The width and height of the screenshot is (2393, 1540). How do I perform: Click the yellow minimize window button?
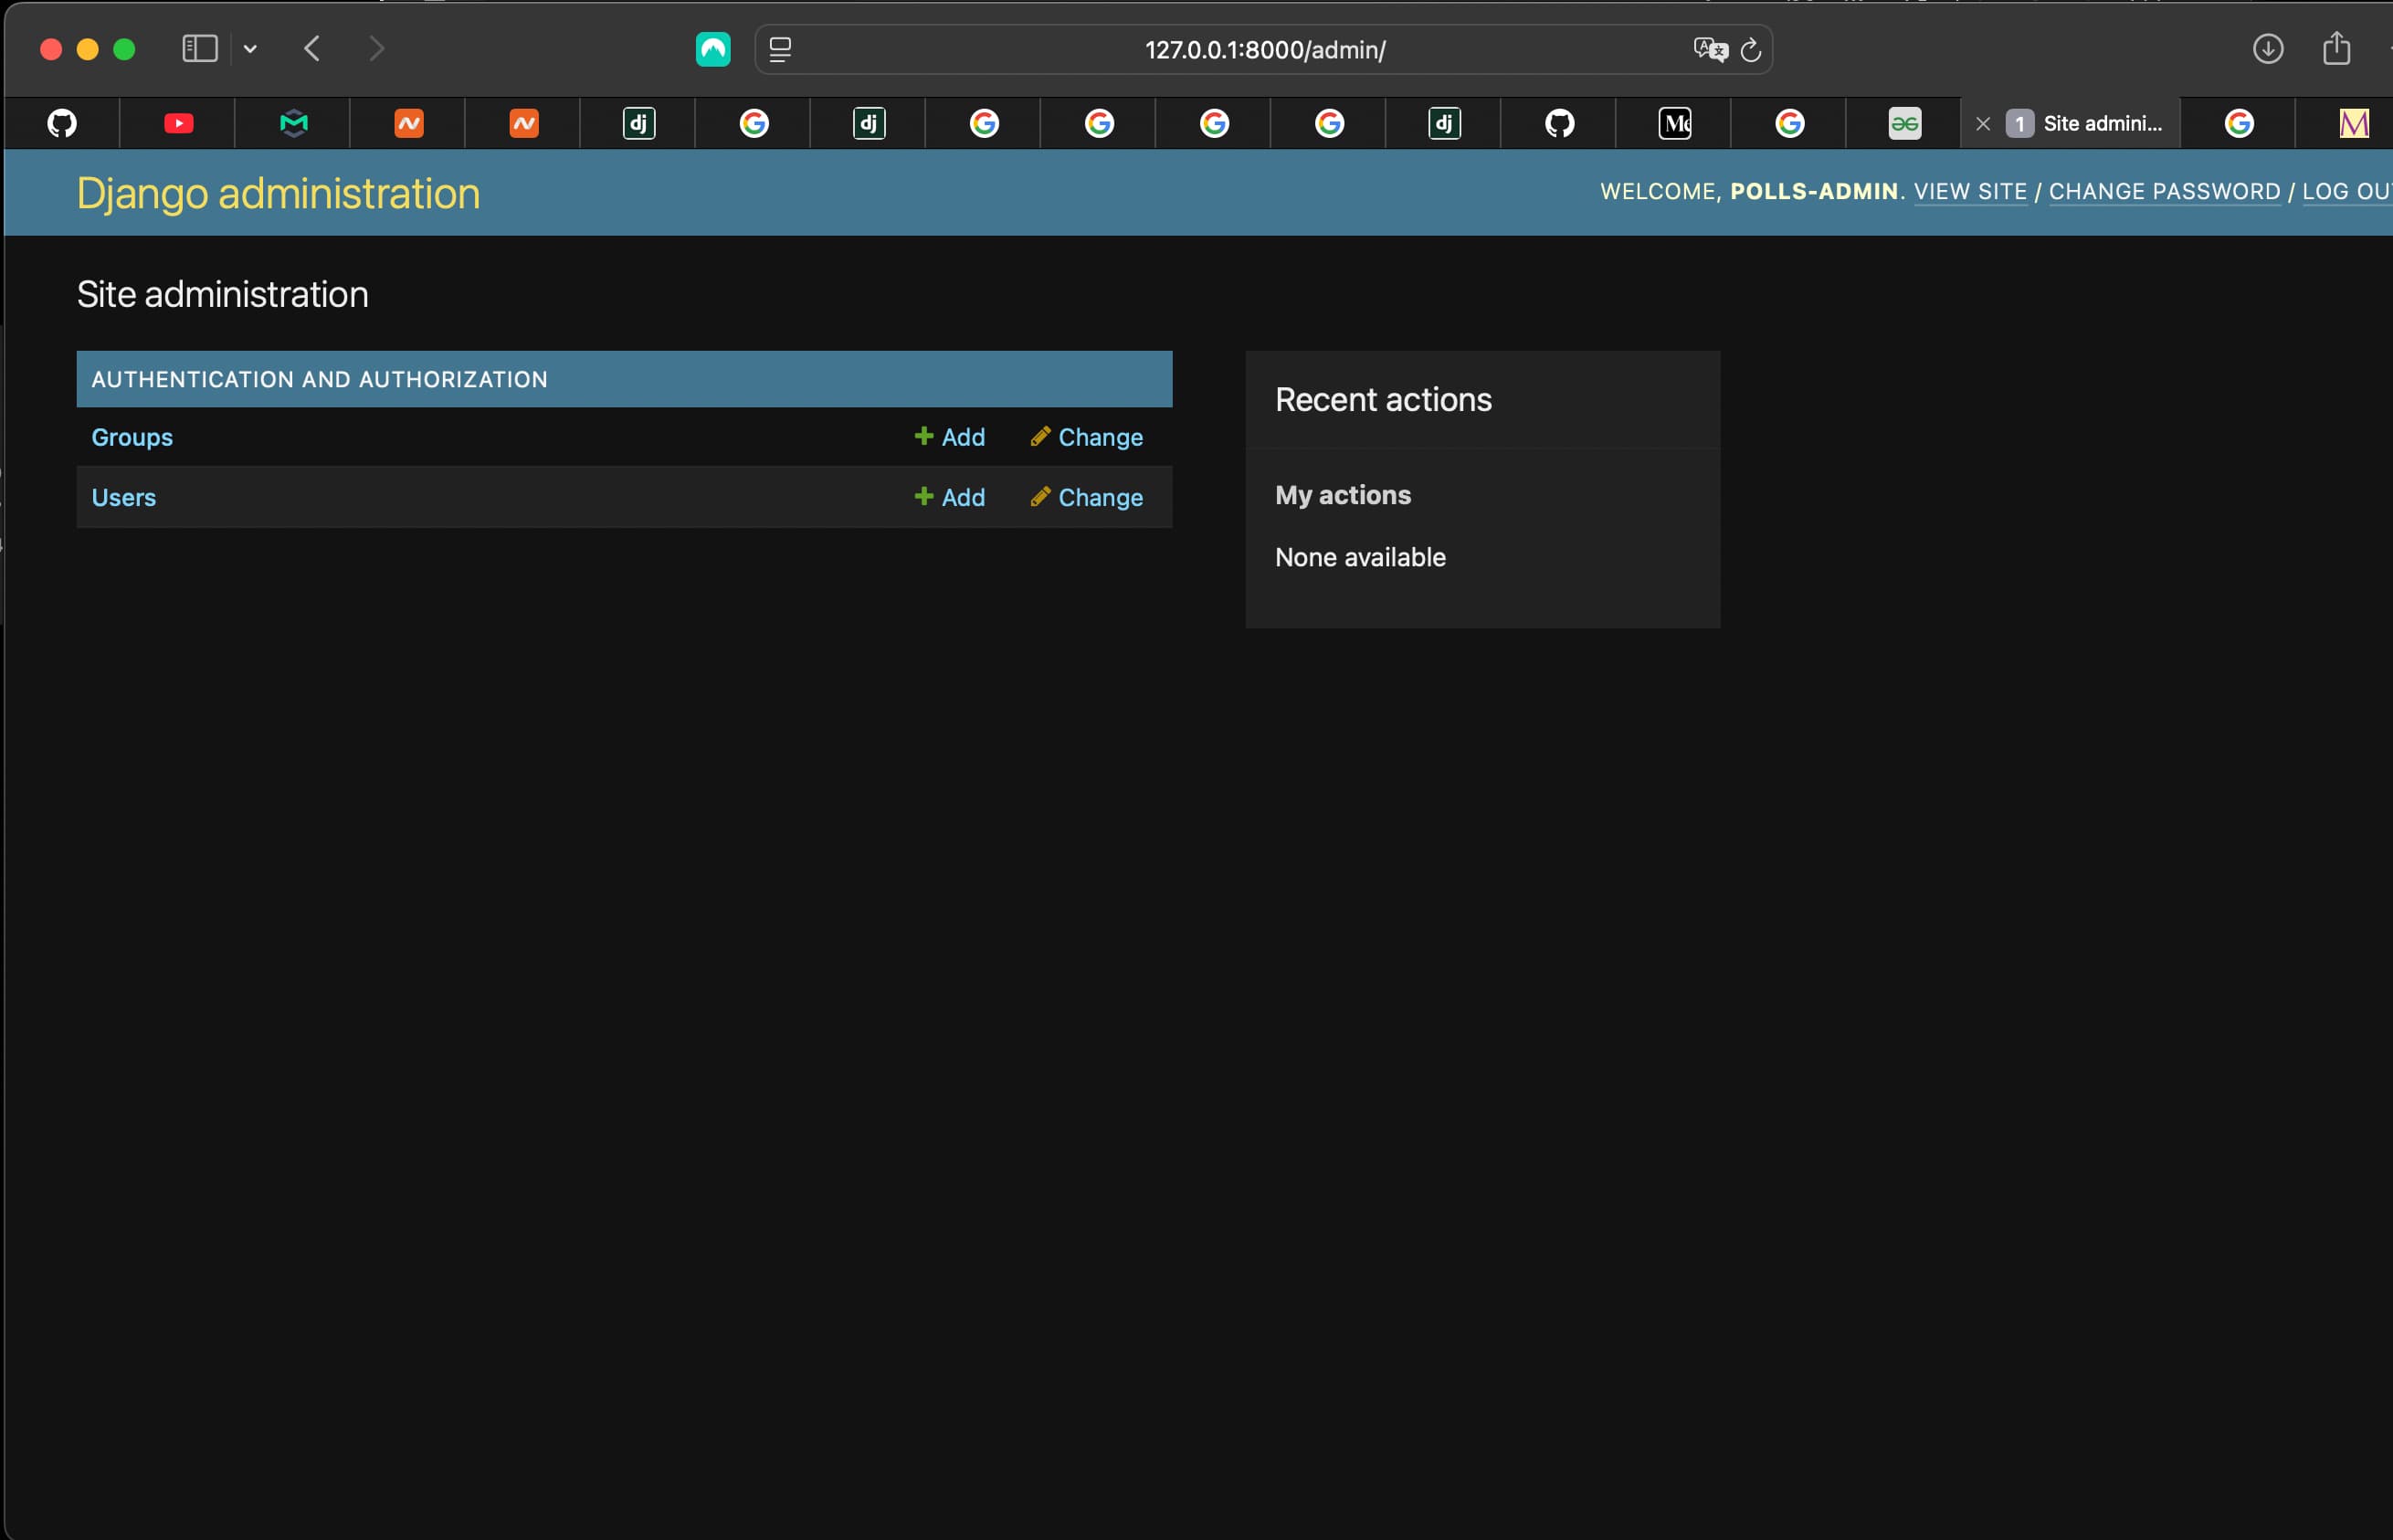point(88,49)
